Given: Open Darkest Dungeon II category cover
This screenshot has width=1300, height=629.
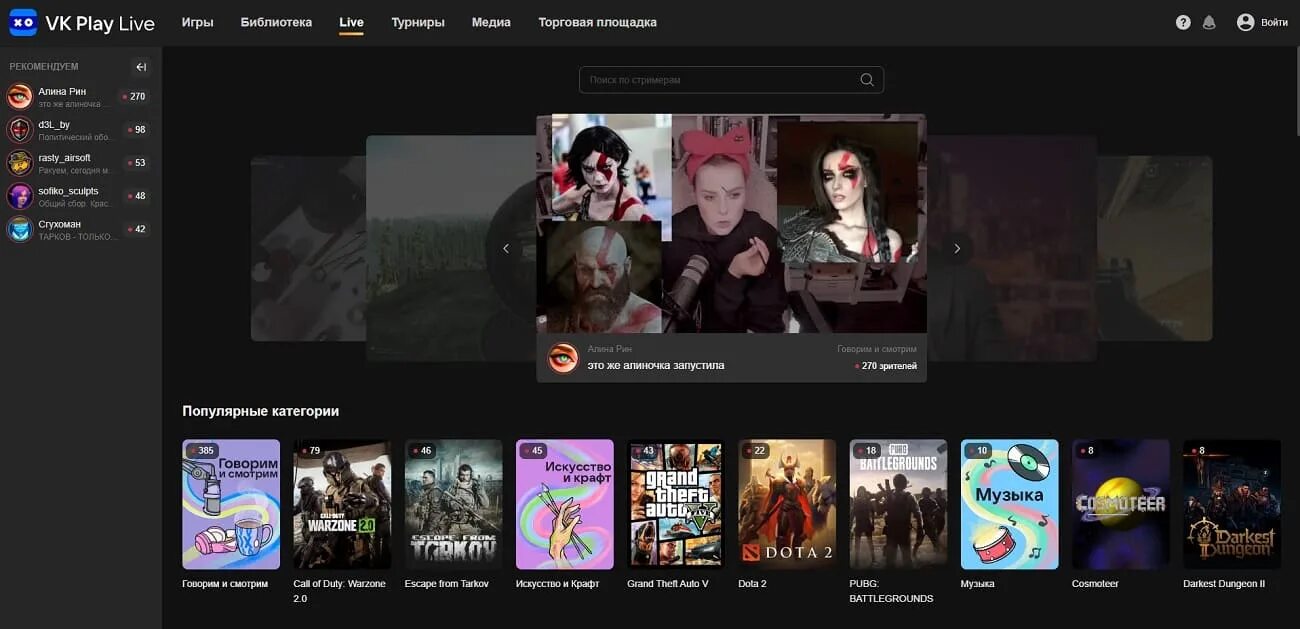Looking at the screenshot, I should coord(1232,504).
